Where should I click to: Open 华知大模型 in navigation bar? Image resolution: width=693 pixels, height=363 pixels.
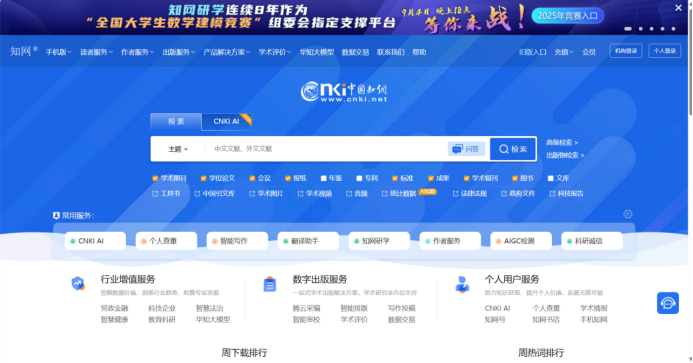click(316, 52)
